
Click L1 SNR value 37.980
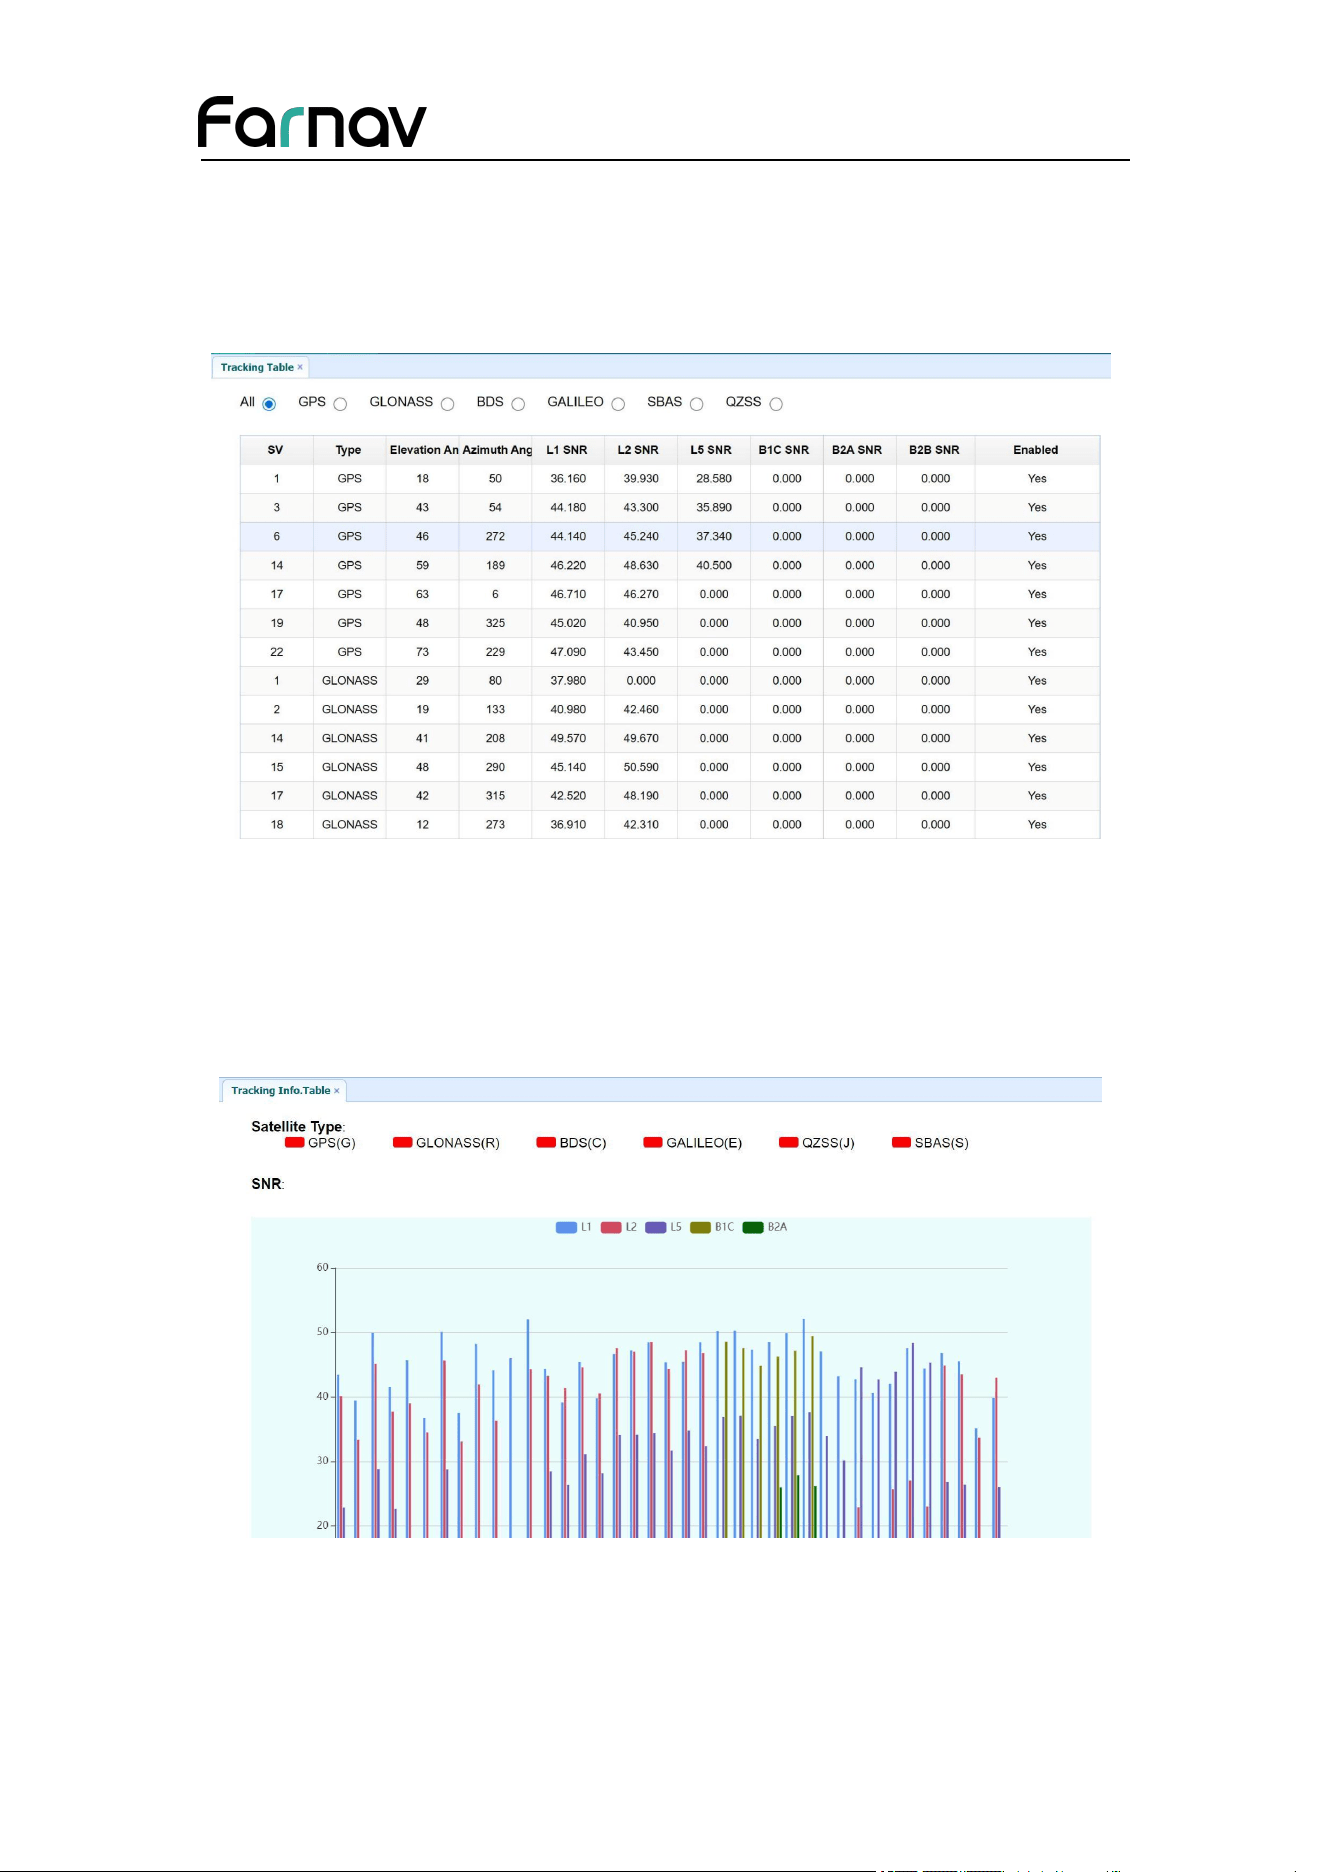coord(568,681)
